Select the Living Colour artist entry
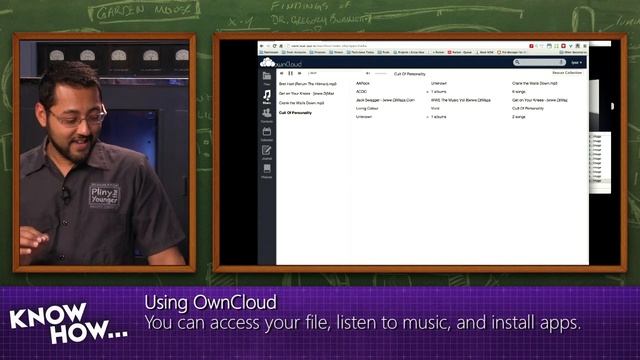The image size is (640, 360). (x=367, y=109)
